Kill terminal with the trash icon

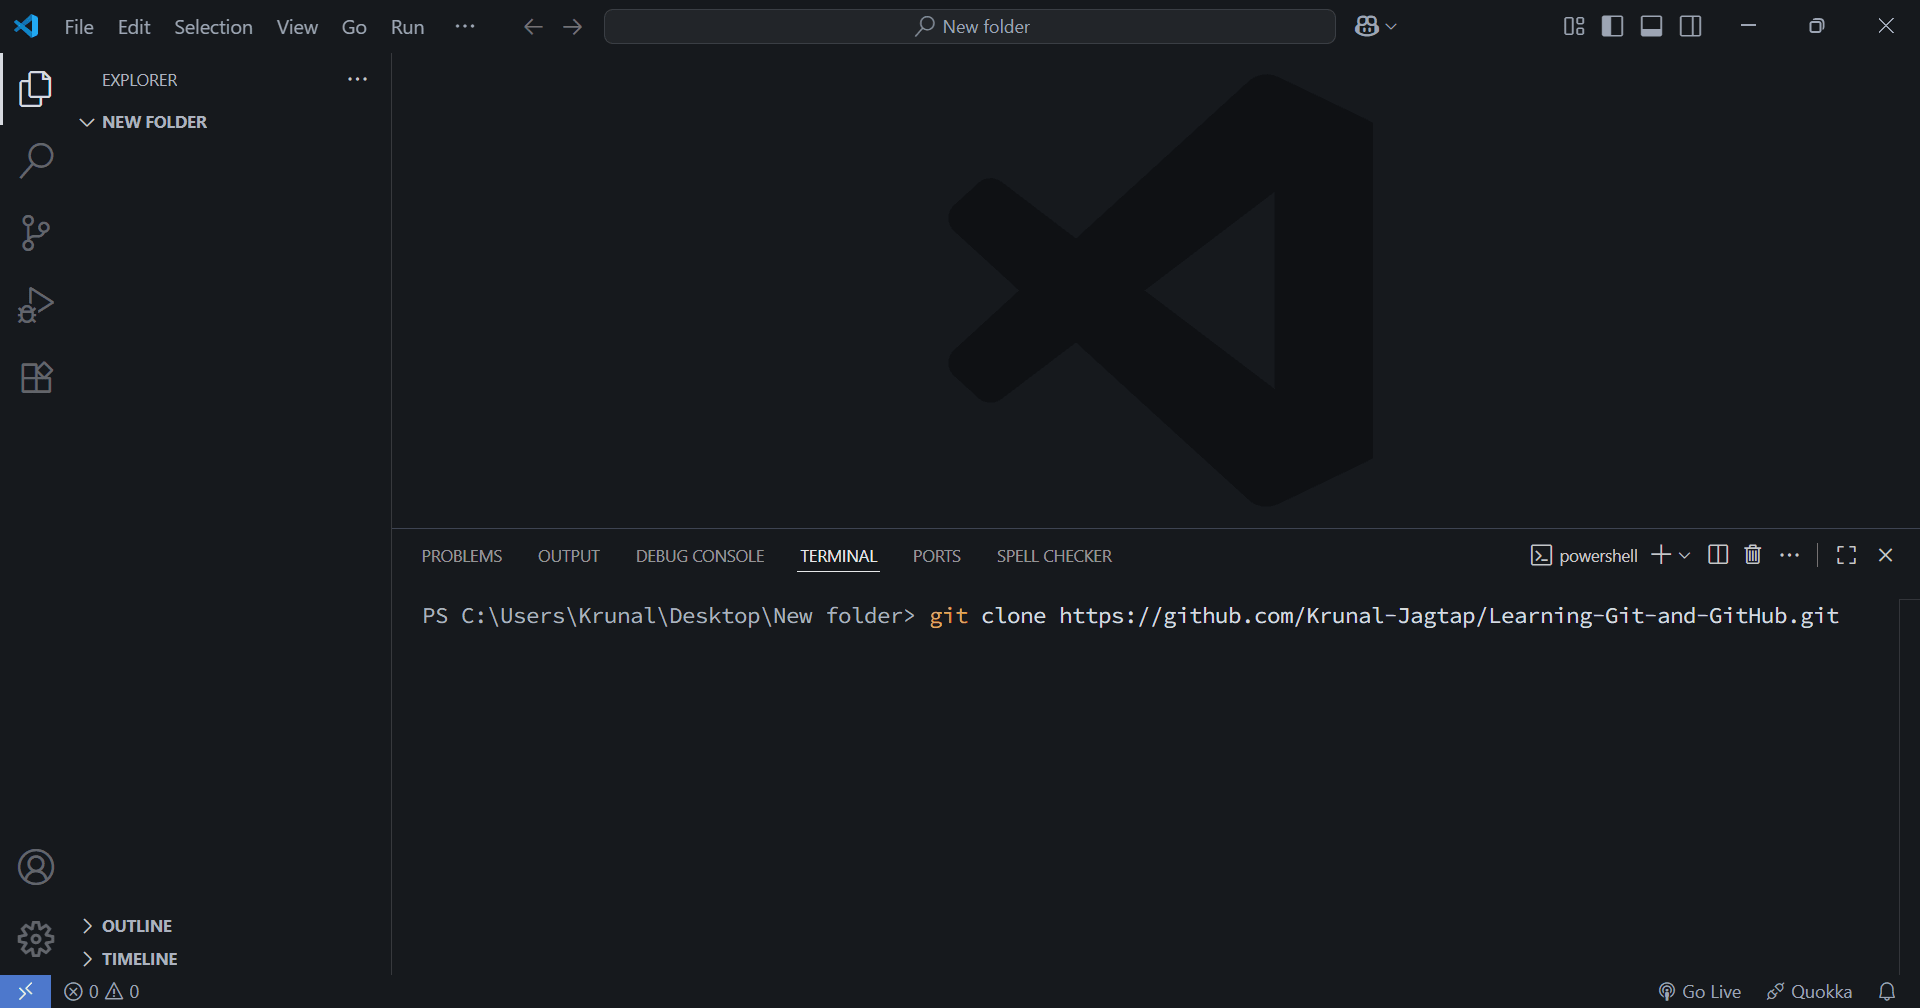point(1753,555)
